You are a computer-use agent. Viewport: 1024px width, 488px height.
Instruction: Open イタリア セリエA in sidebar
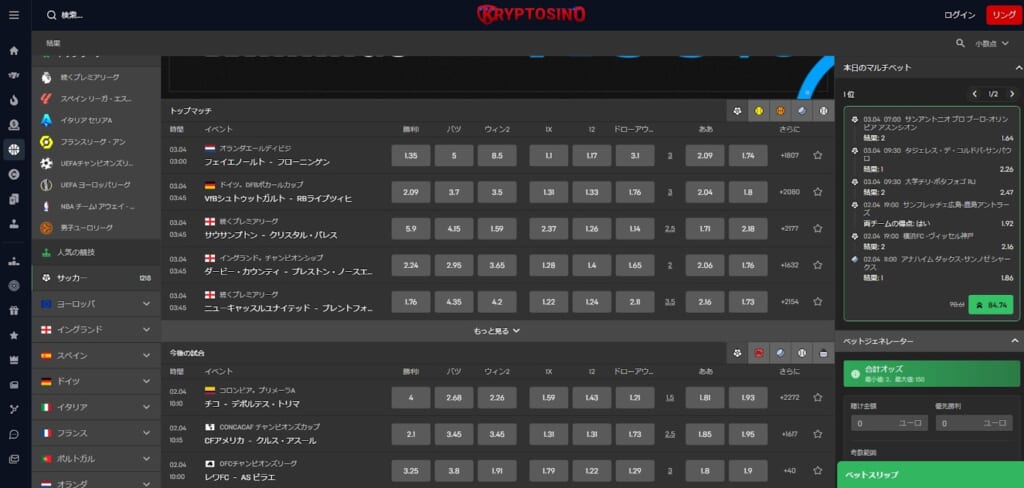click(x=96, y=120)
